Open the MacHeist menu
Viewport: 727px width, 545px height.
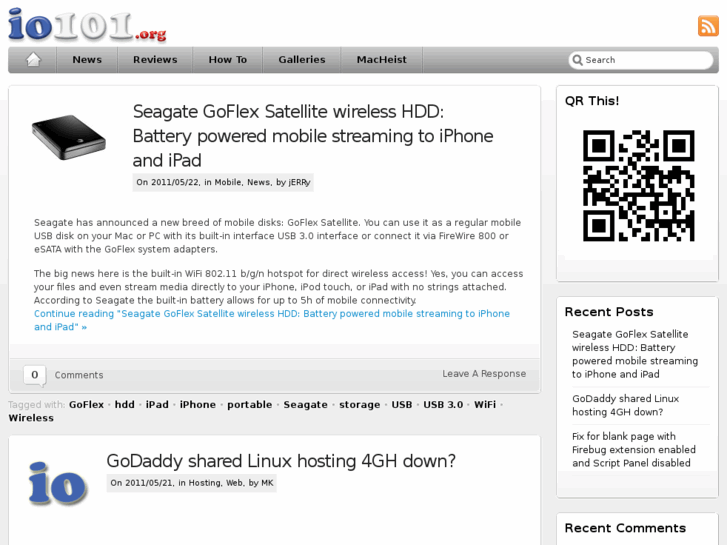coord(382,60)
